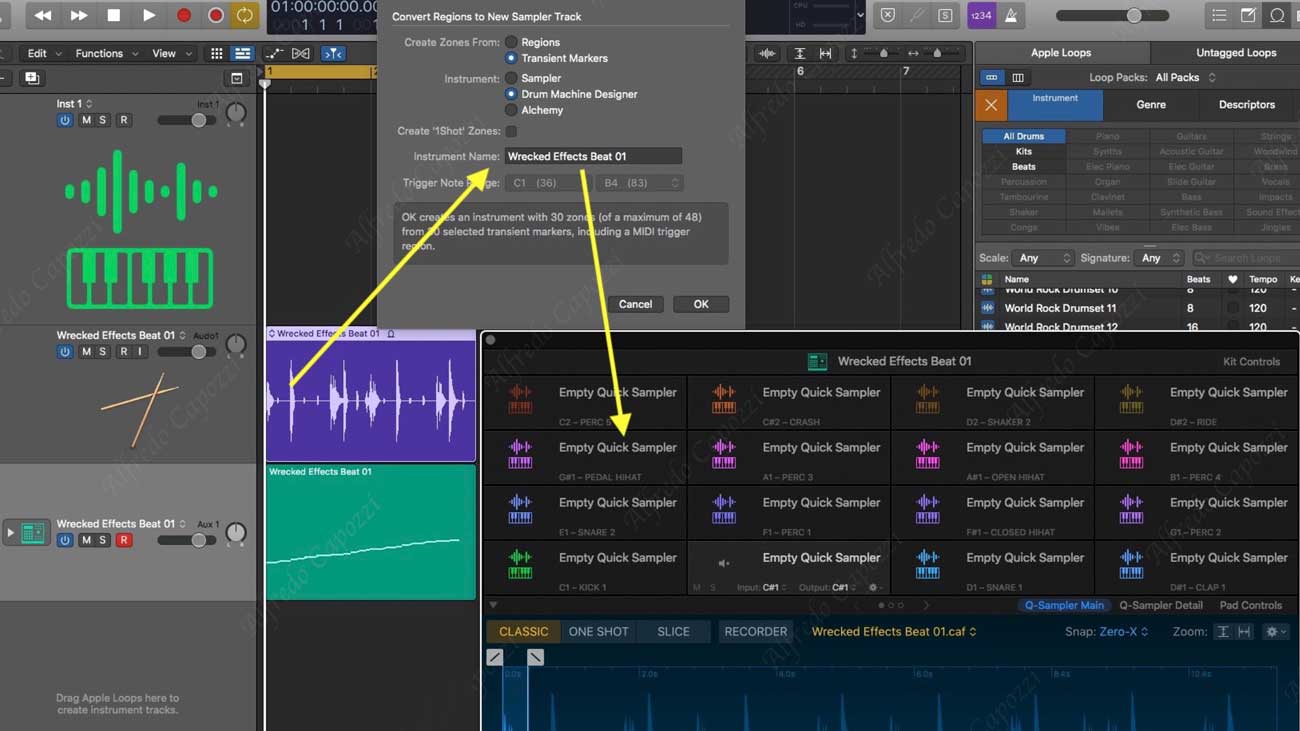Clear loop filters with orange X button

[990, 105]
